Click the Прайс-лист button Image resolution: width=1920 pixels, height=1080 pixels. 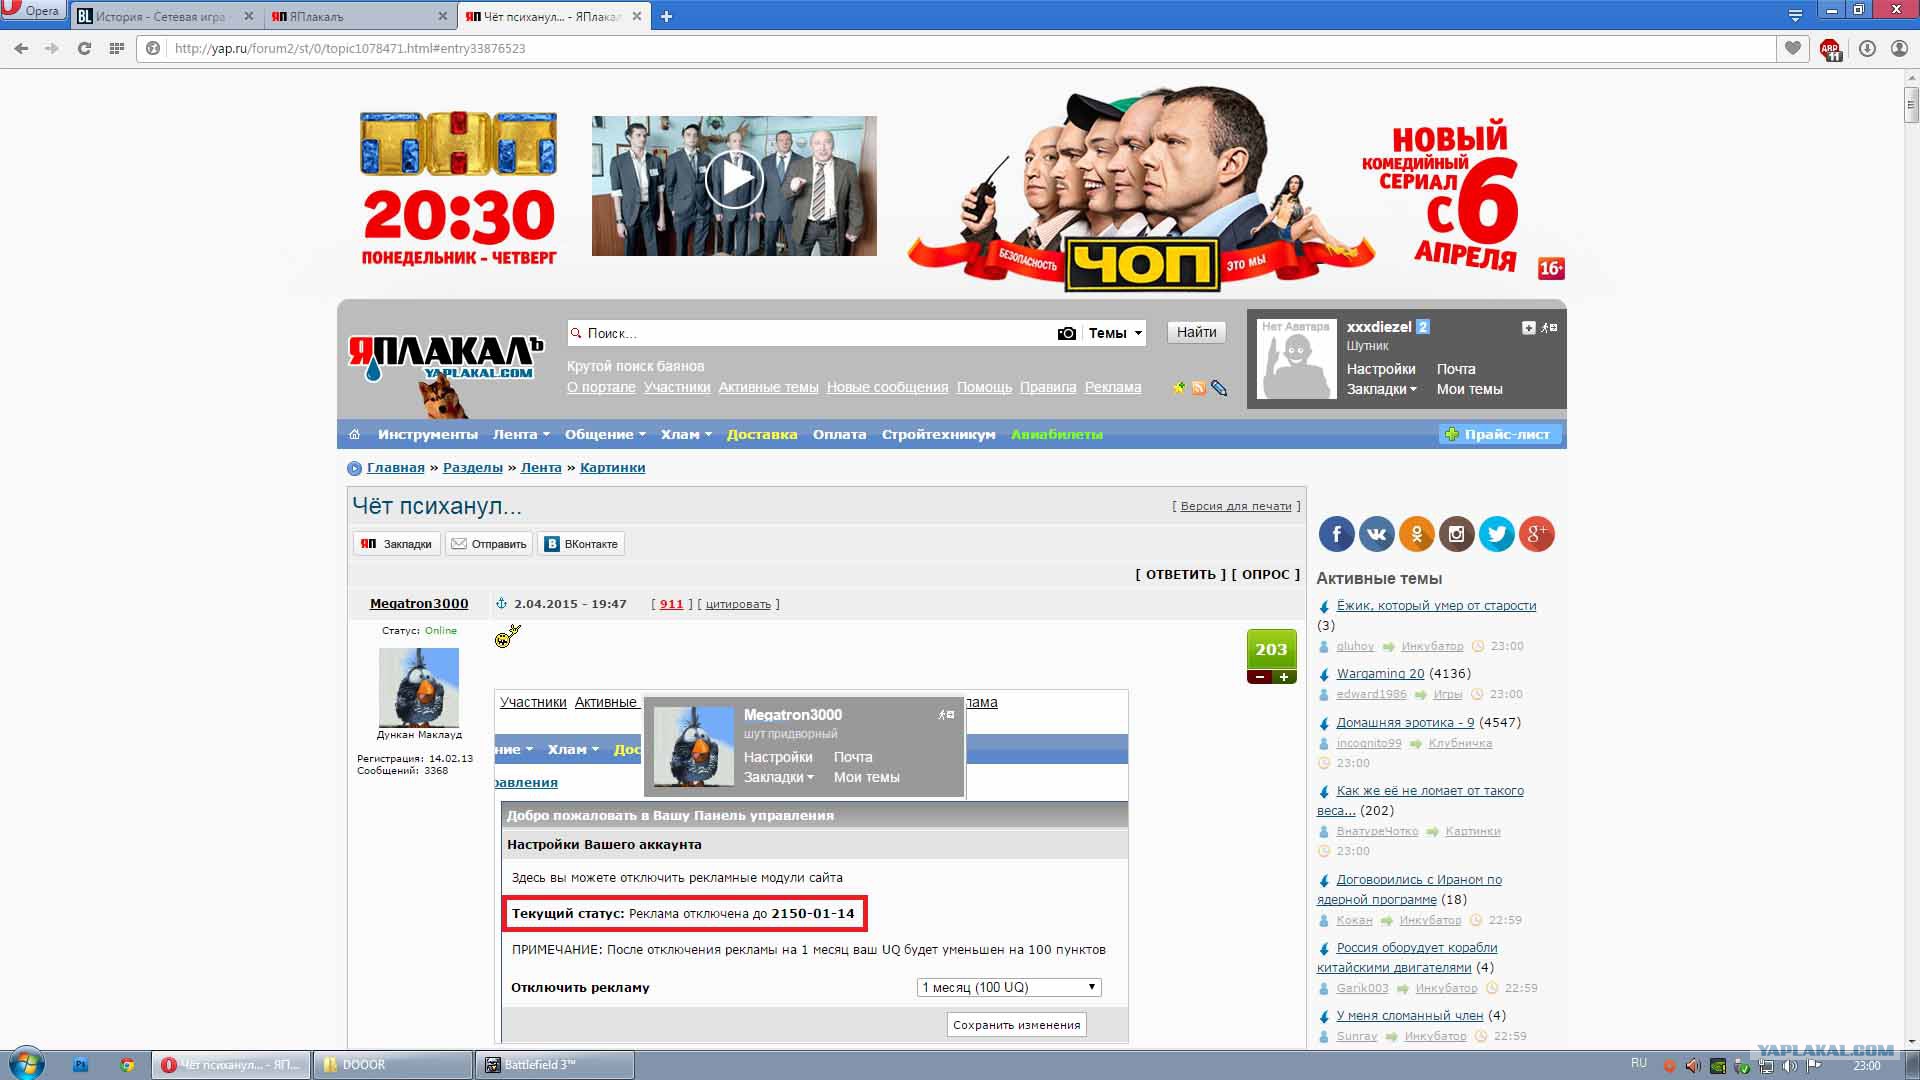click(x=1499, y=434)
